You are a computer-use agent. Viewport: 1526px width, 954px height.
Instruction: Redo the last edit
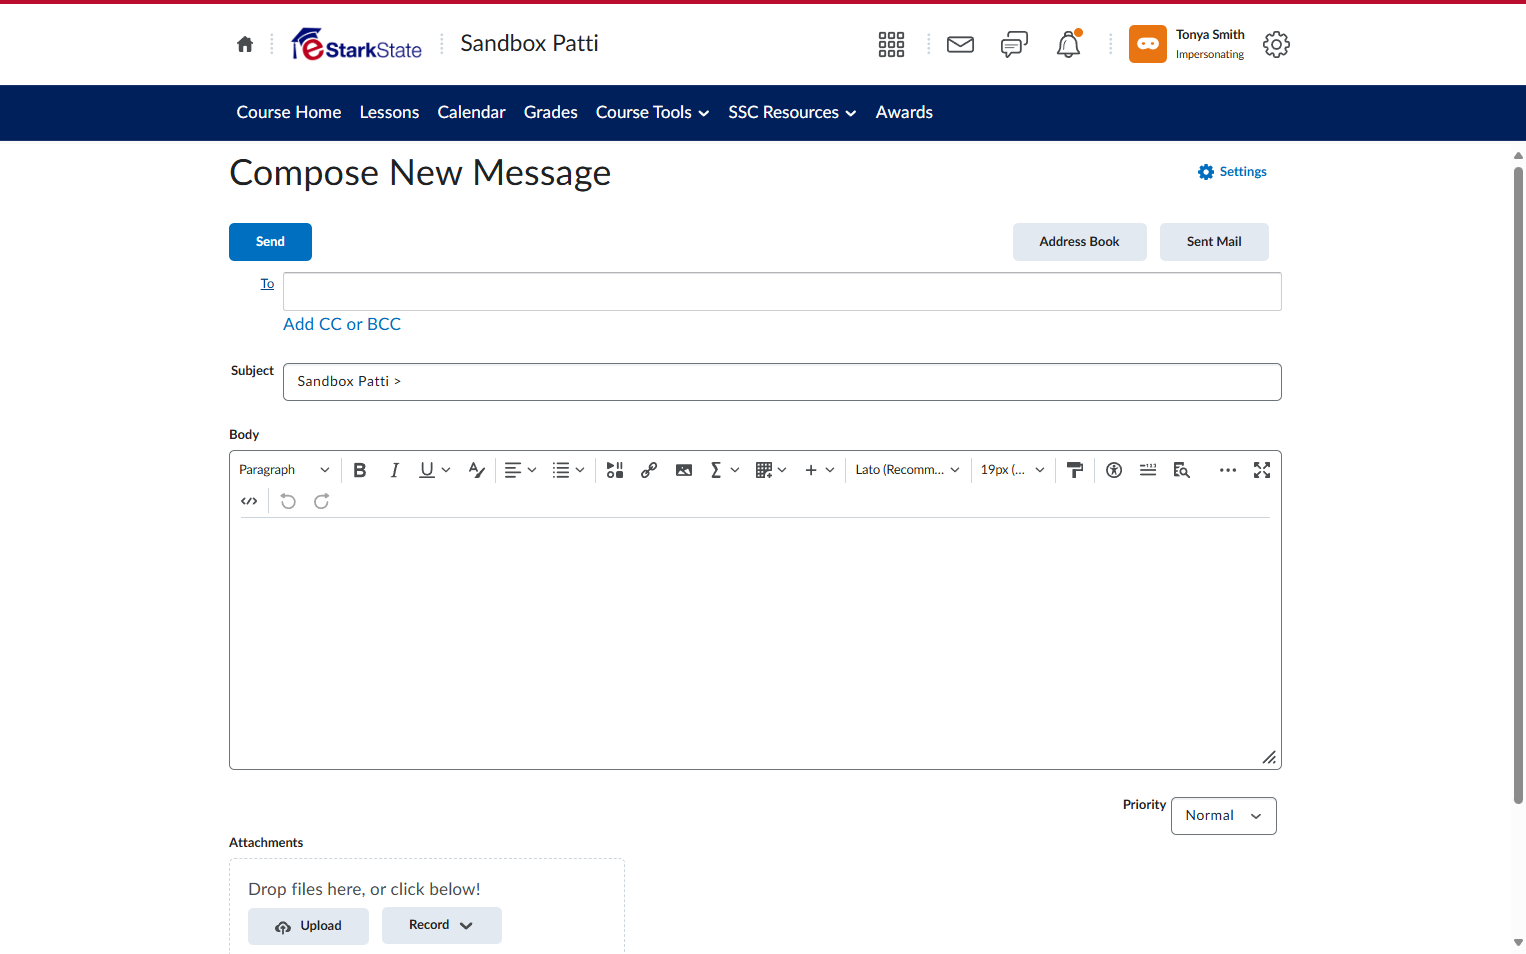[322, 501]
